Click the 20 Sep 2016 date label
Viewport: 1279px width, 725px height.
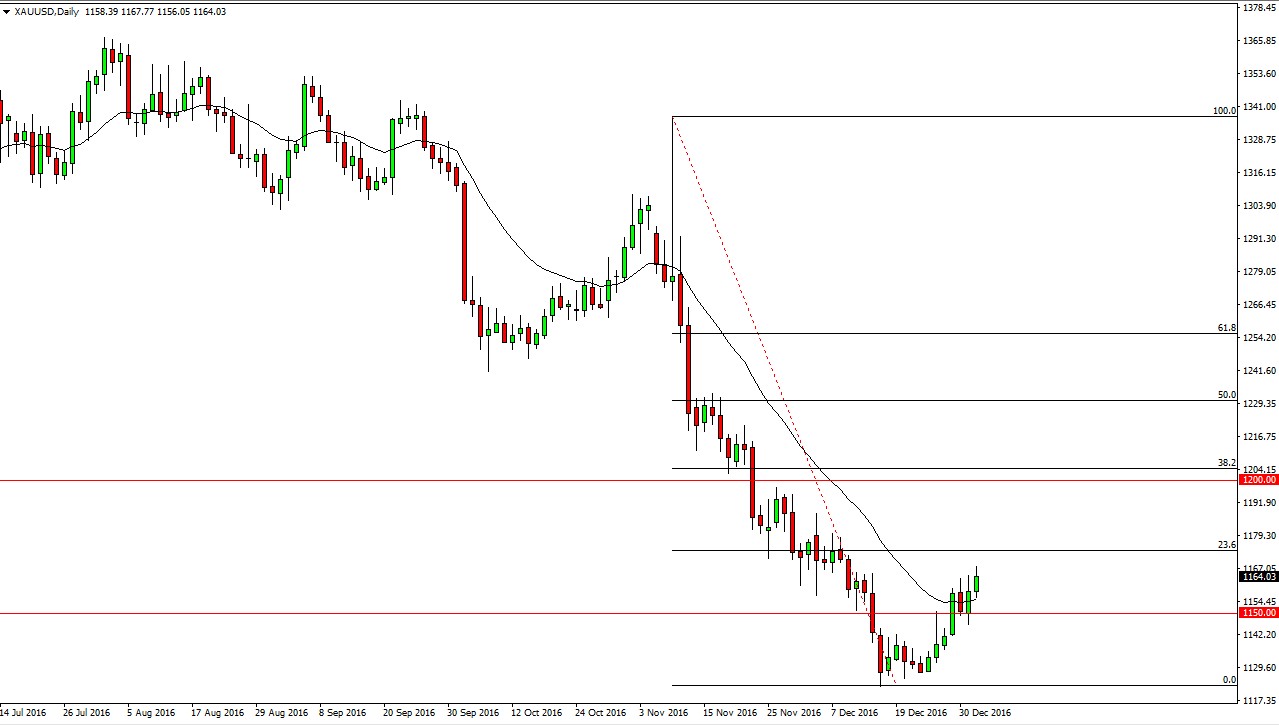click(x=410, y=713)
